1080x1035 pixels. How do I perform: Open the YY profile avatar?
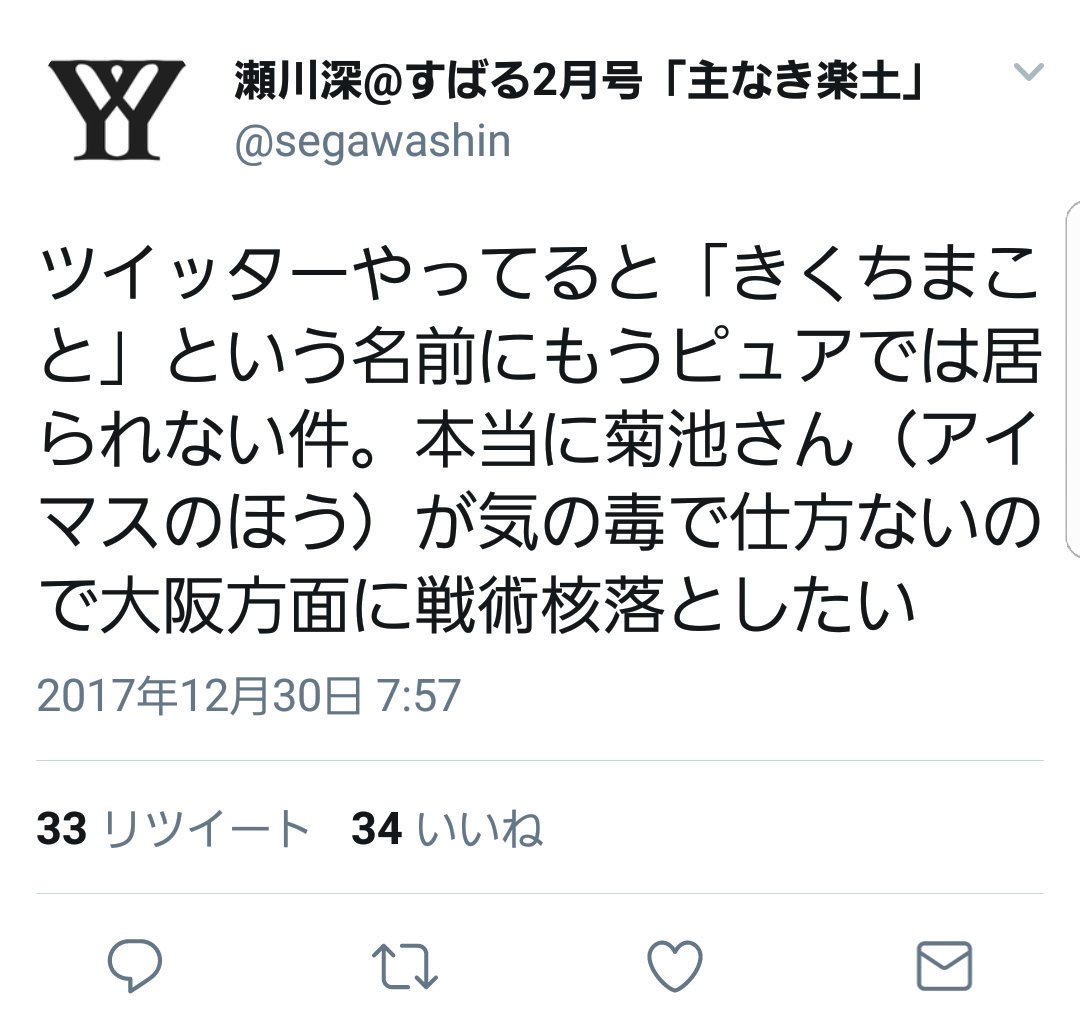tap(116, 110)
